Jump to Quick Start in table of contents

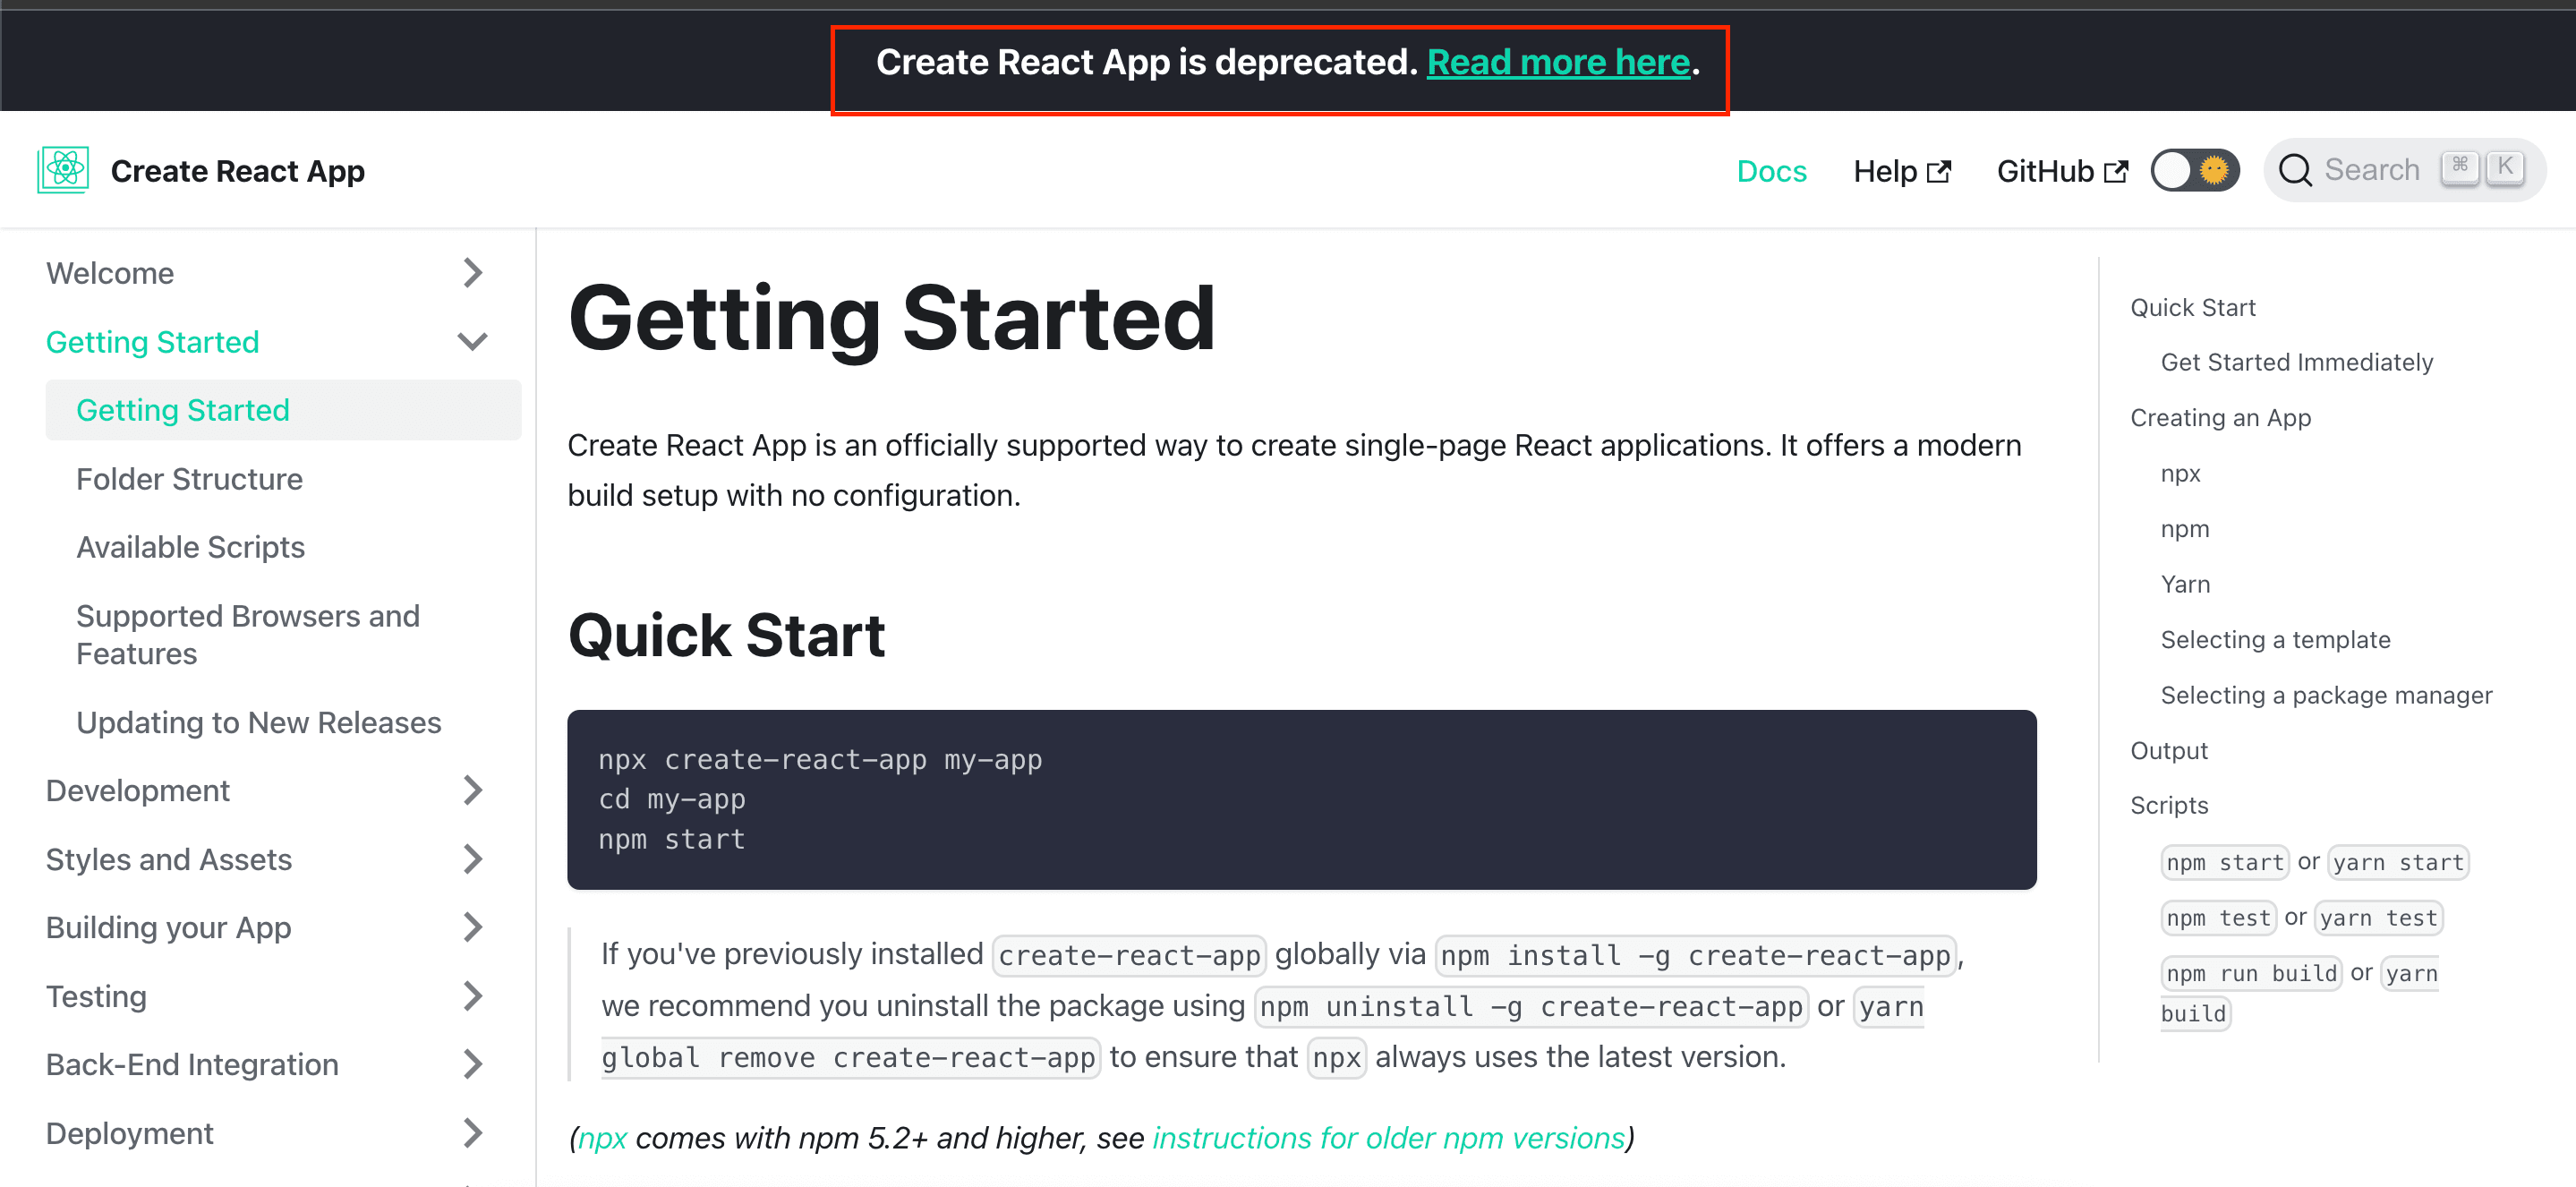pyautogui.click(x=2192, y=307)
